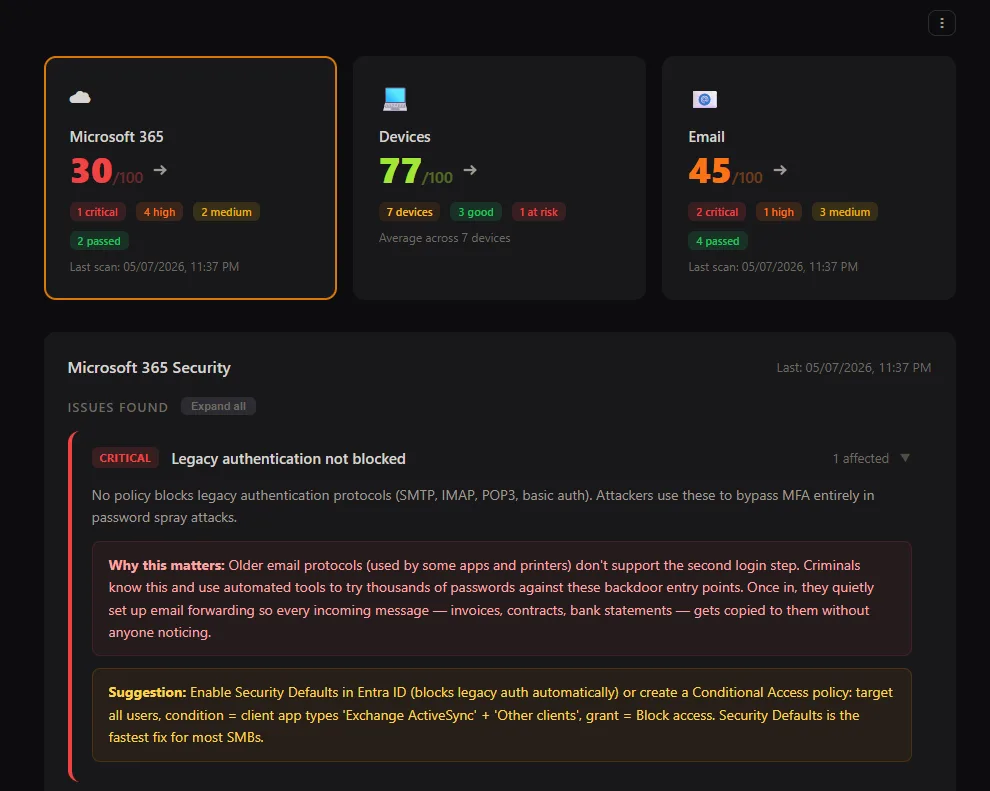Viewport: 990px width, 791px height.
Task: Click the Email score 45
Action: pyautogui.click(x=710, y=170)
